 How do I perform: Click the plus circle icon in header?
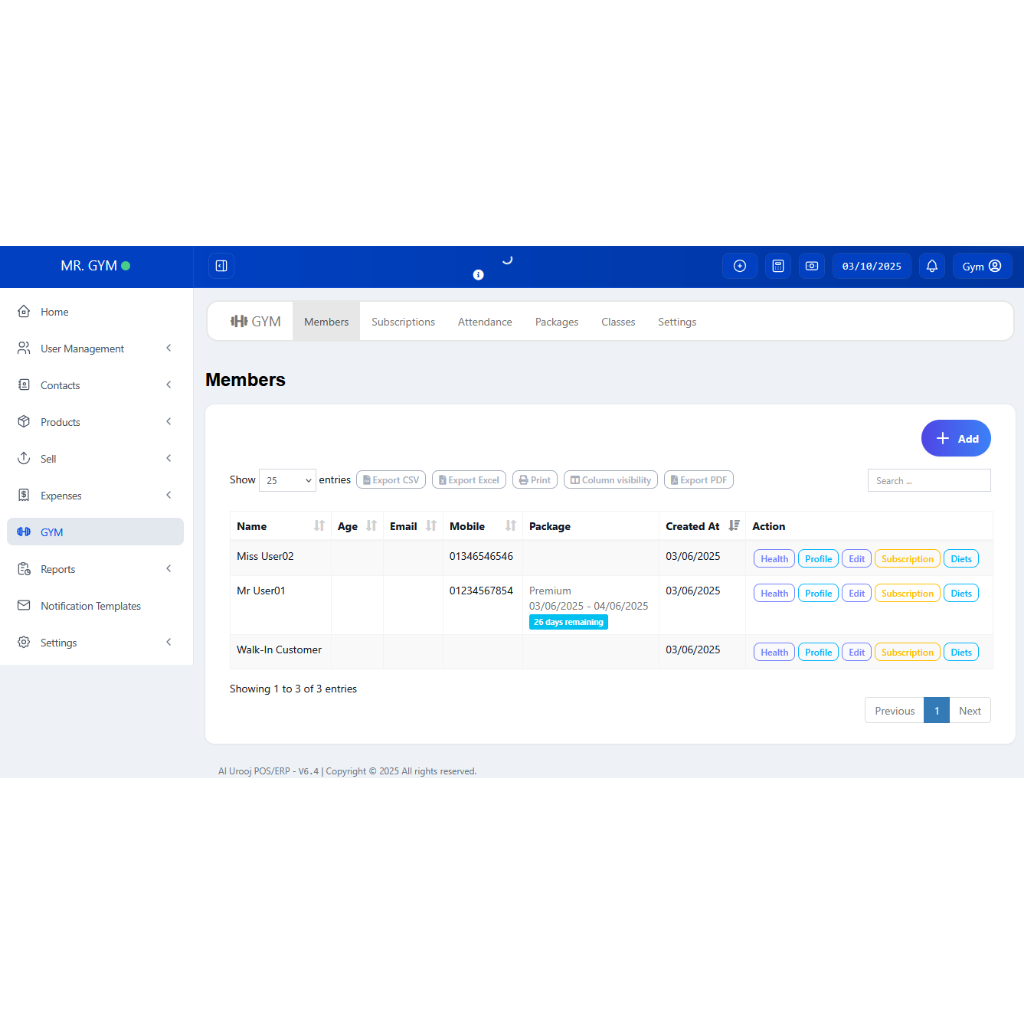point(740,266)
